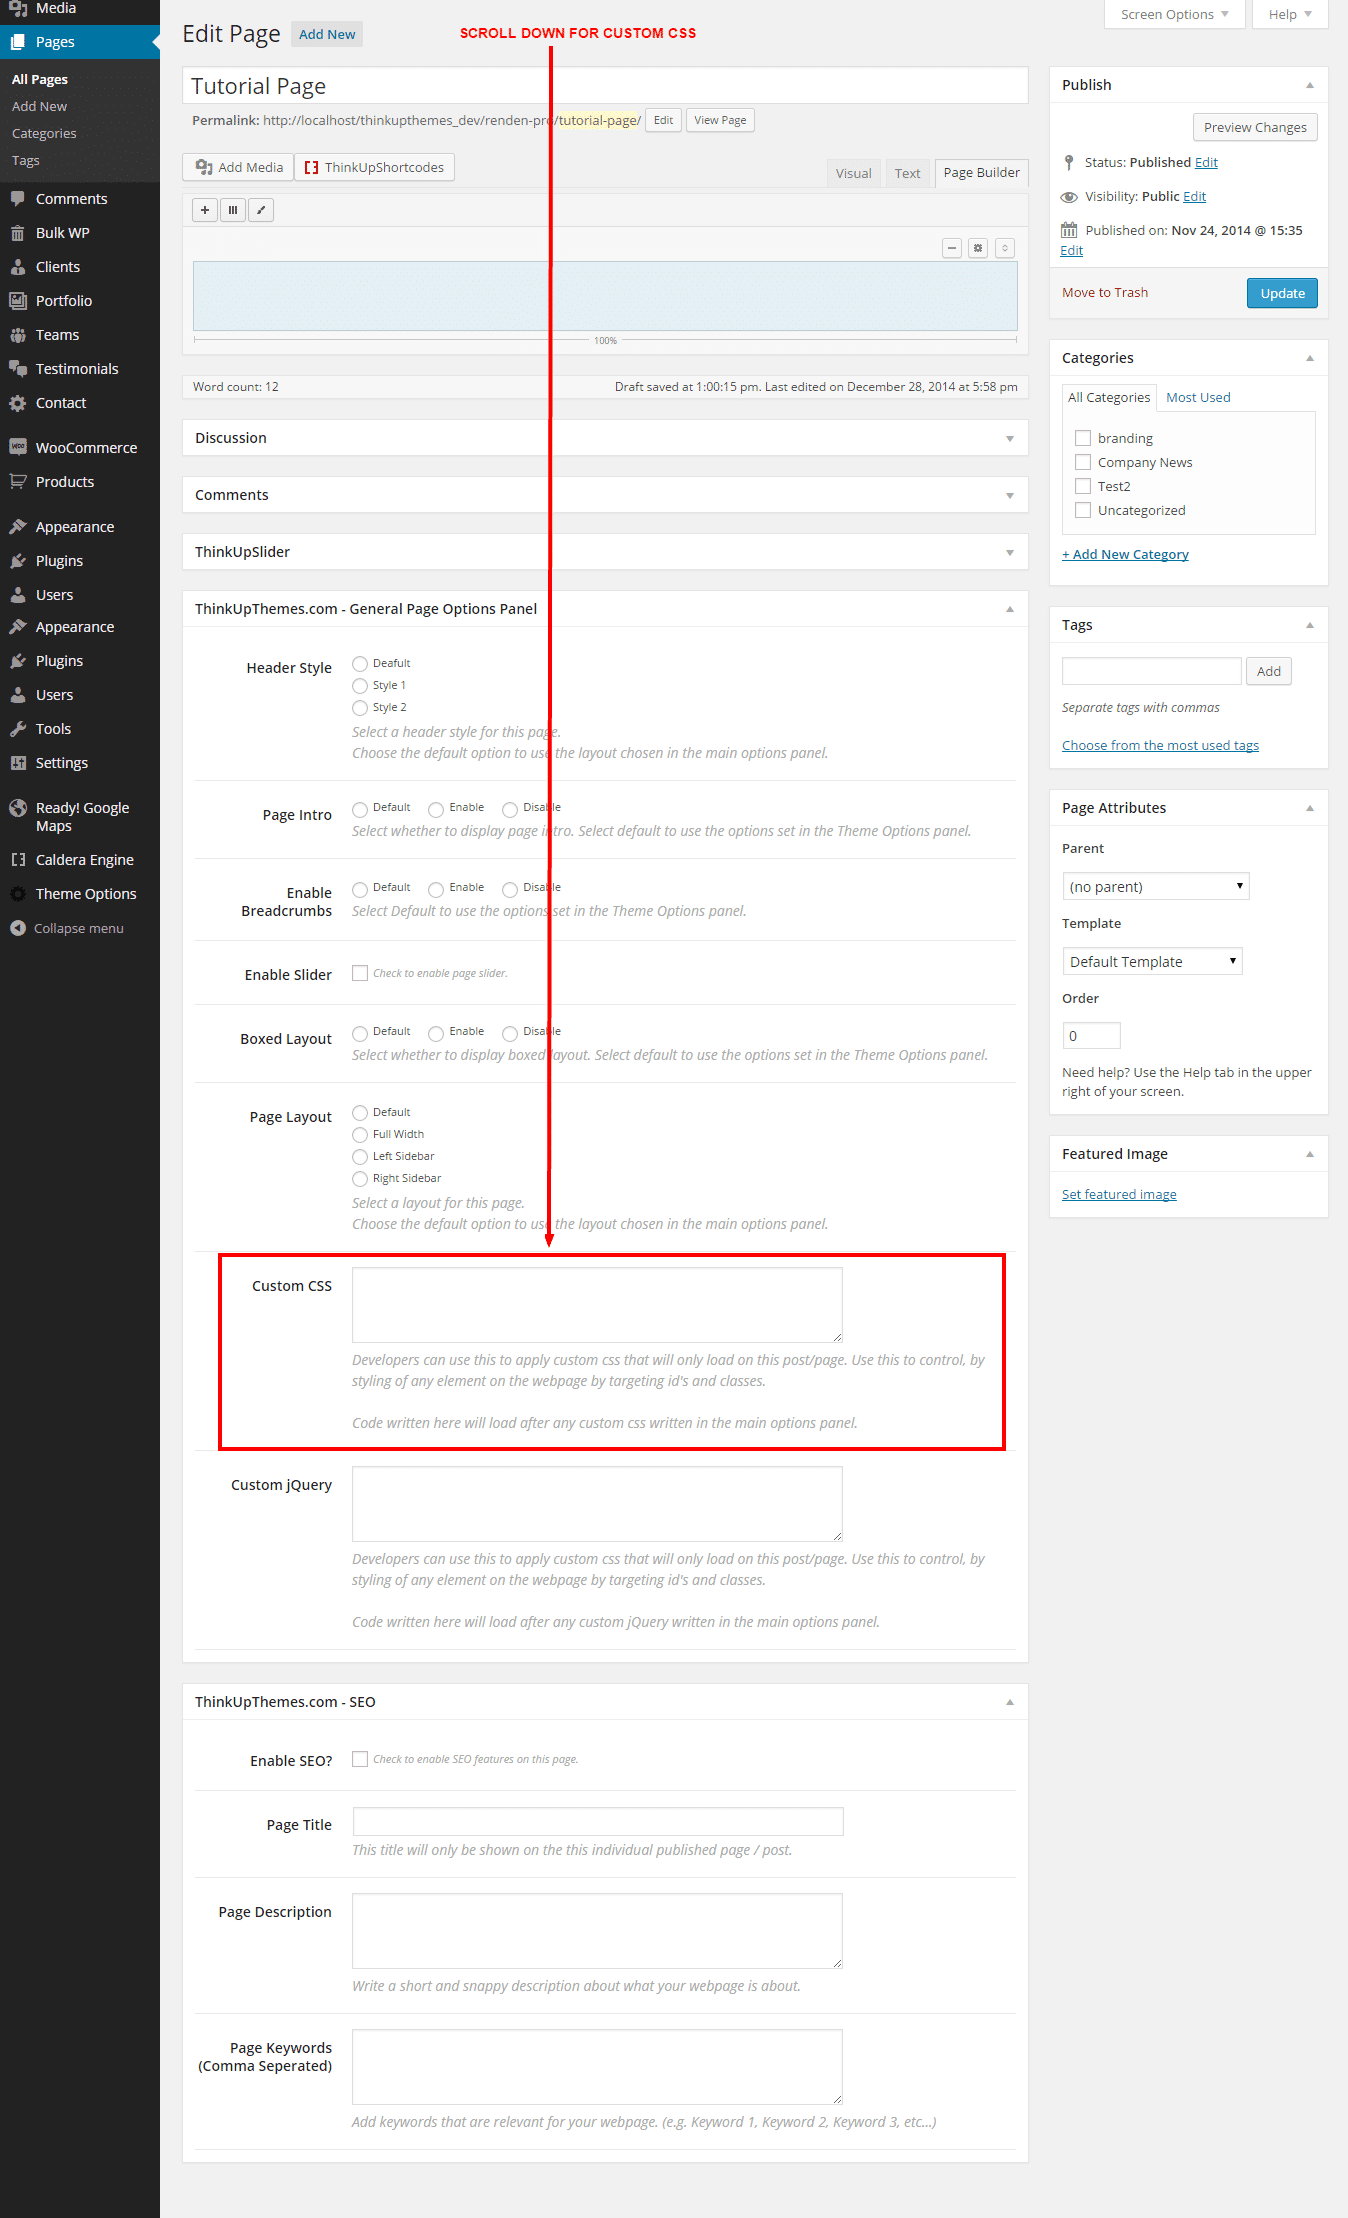Switch to the Visual editor tab
The height and width of the screenshot is (2218, 1348).
(x=853, y=173)
